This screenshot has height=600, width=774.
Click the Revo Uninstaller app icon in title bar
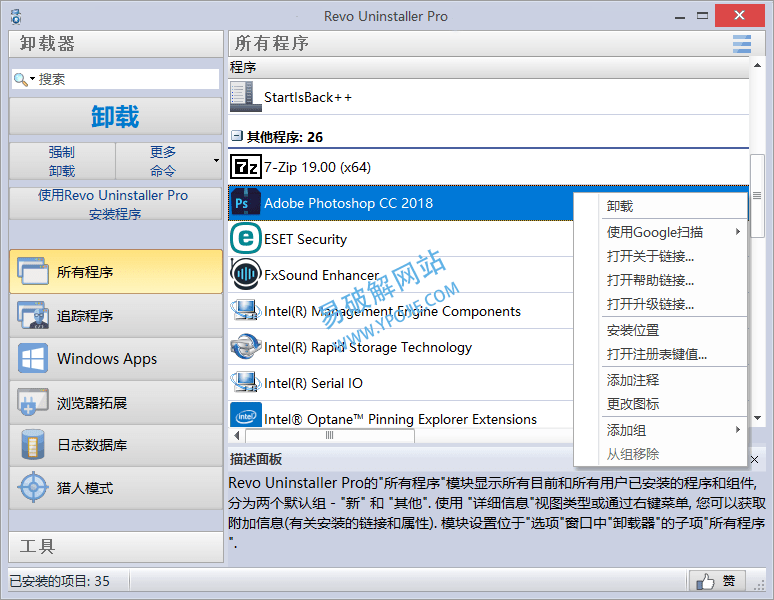point(16,16)
